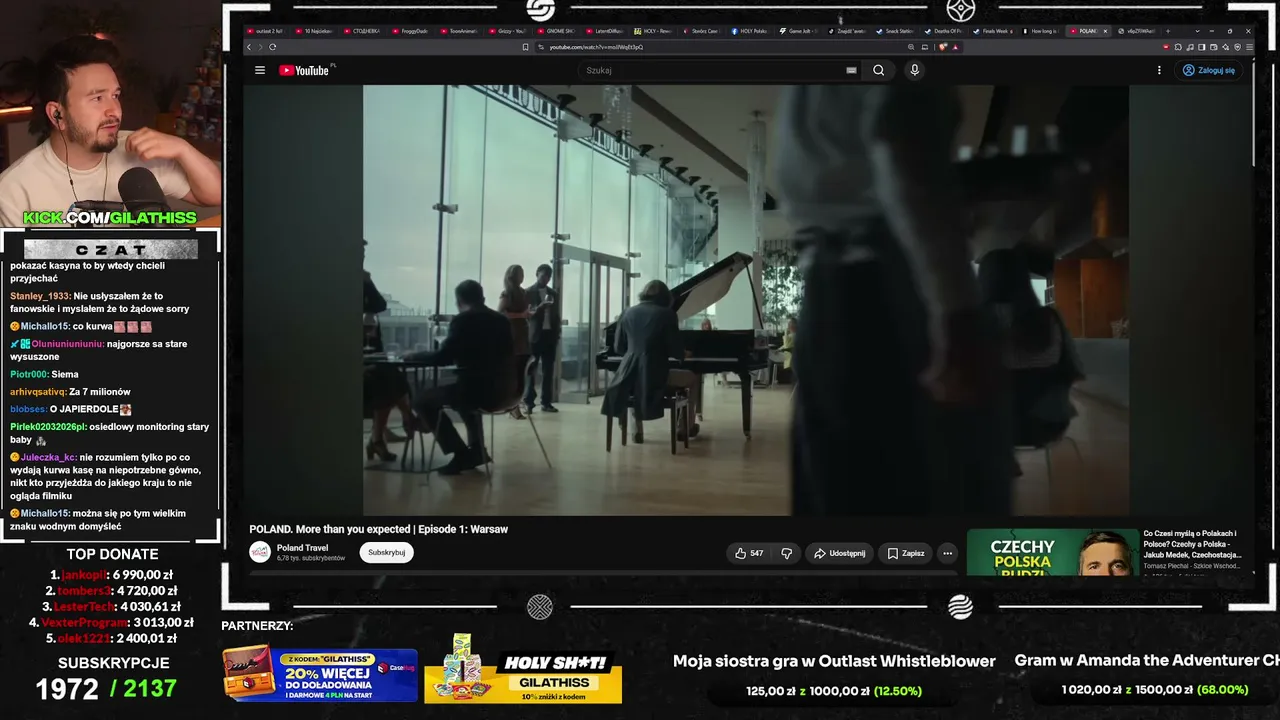The width and height of the screenshot is (1280, 720).
Task: Click chat message "O JAPIERDOLE" by blobses
Action: coord(91,409)
